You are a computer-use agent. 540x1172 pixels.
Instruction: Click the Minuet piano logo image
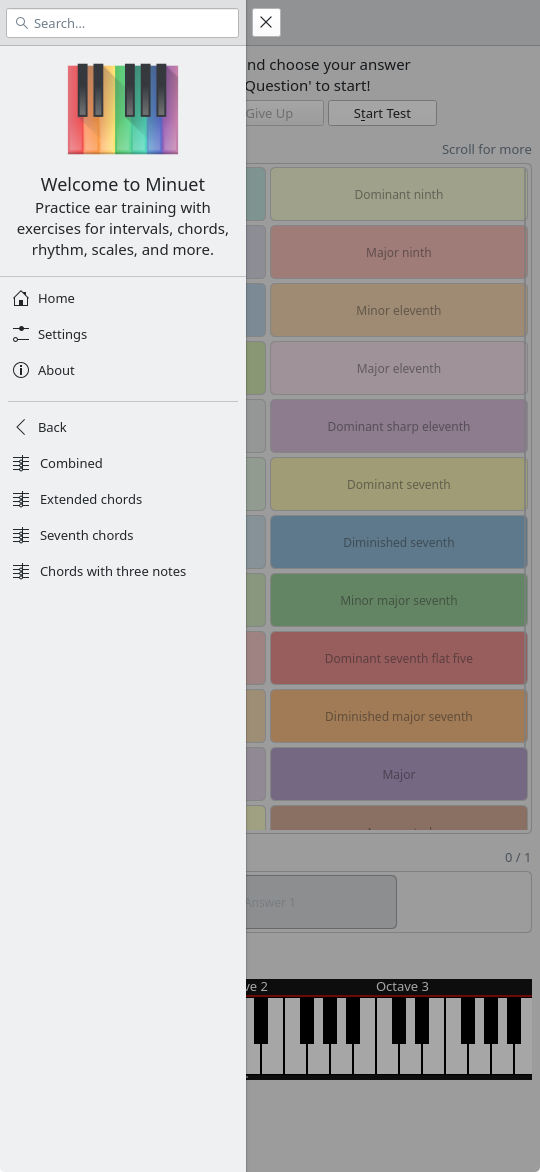tap(123, 109)
